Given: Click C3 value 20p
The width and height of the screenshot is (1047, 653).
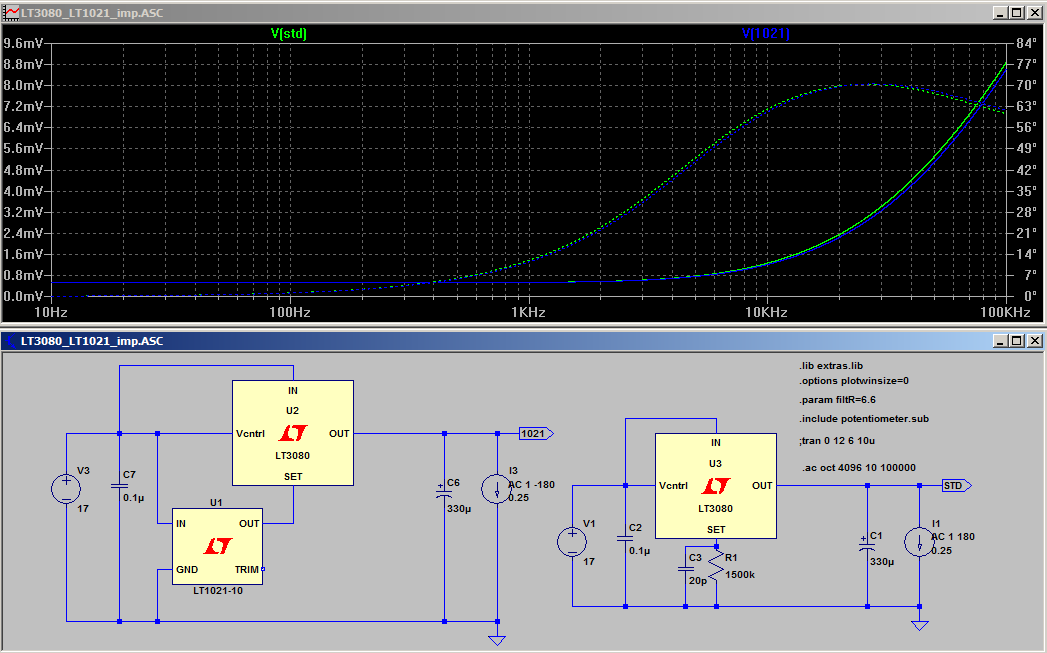Looking at the screenshot, I should tap(698, 580).
